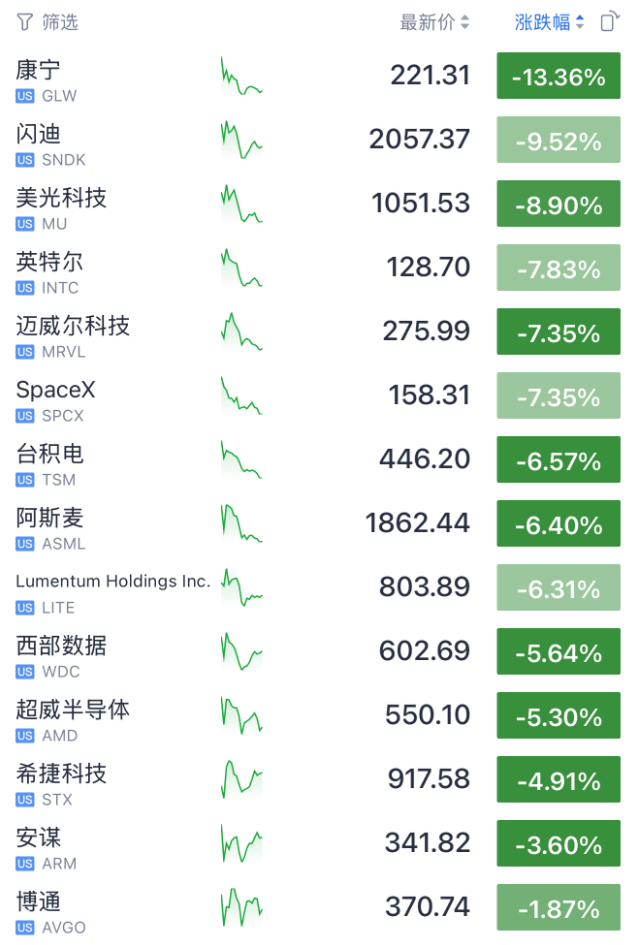
Task: Open the filter funnel icon
Action: (24, 22)
